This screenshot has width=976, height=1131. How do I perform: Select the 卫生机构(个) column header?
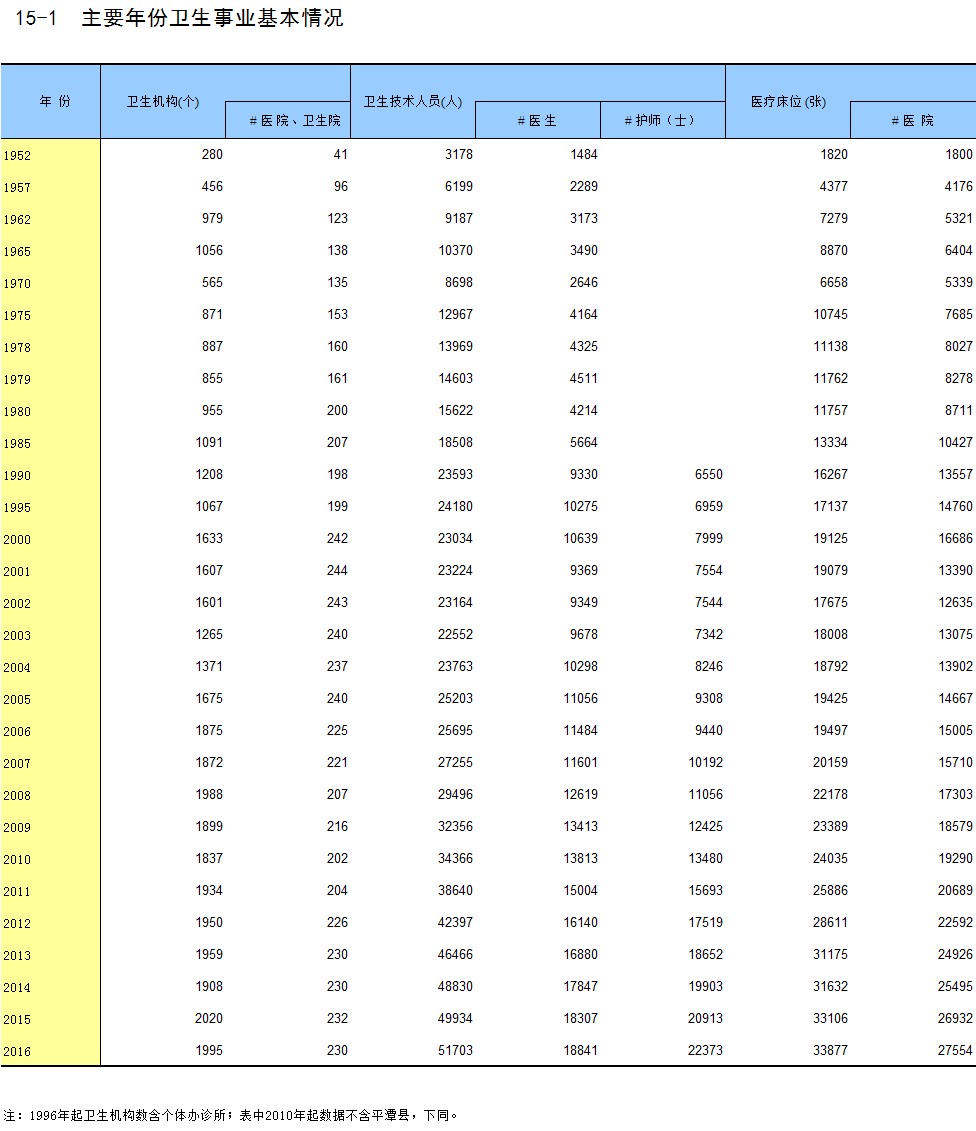click(163, 102)
